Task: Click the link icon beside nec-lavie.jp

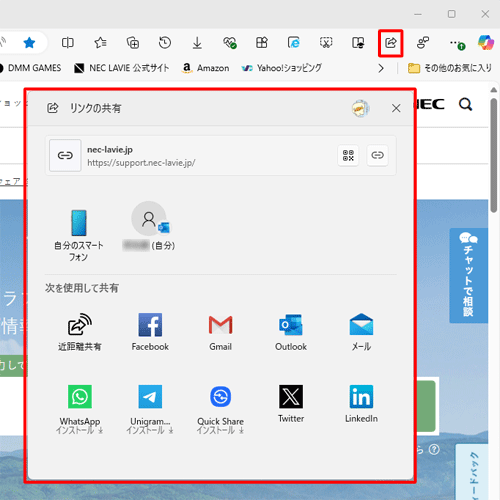Action: pyautogui.click(x=65, y=155)
